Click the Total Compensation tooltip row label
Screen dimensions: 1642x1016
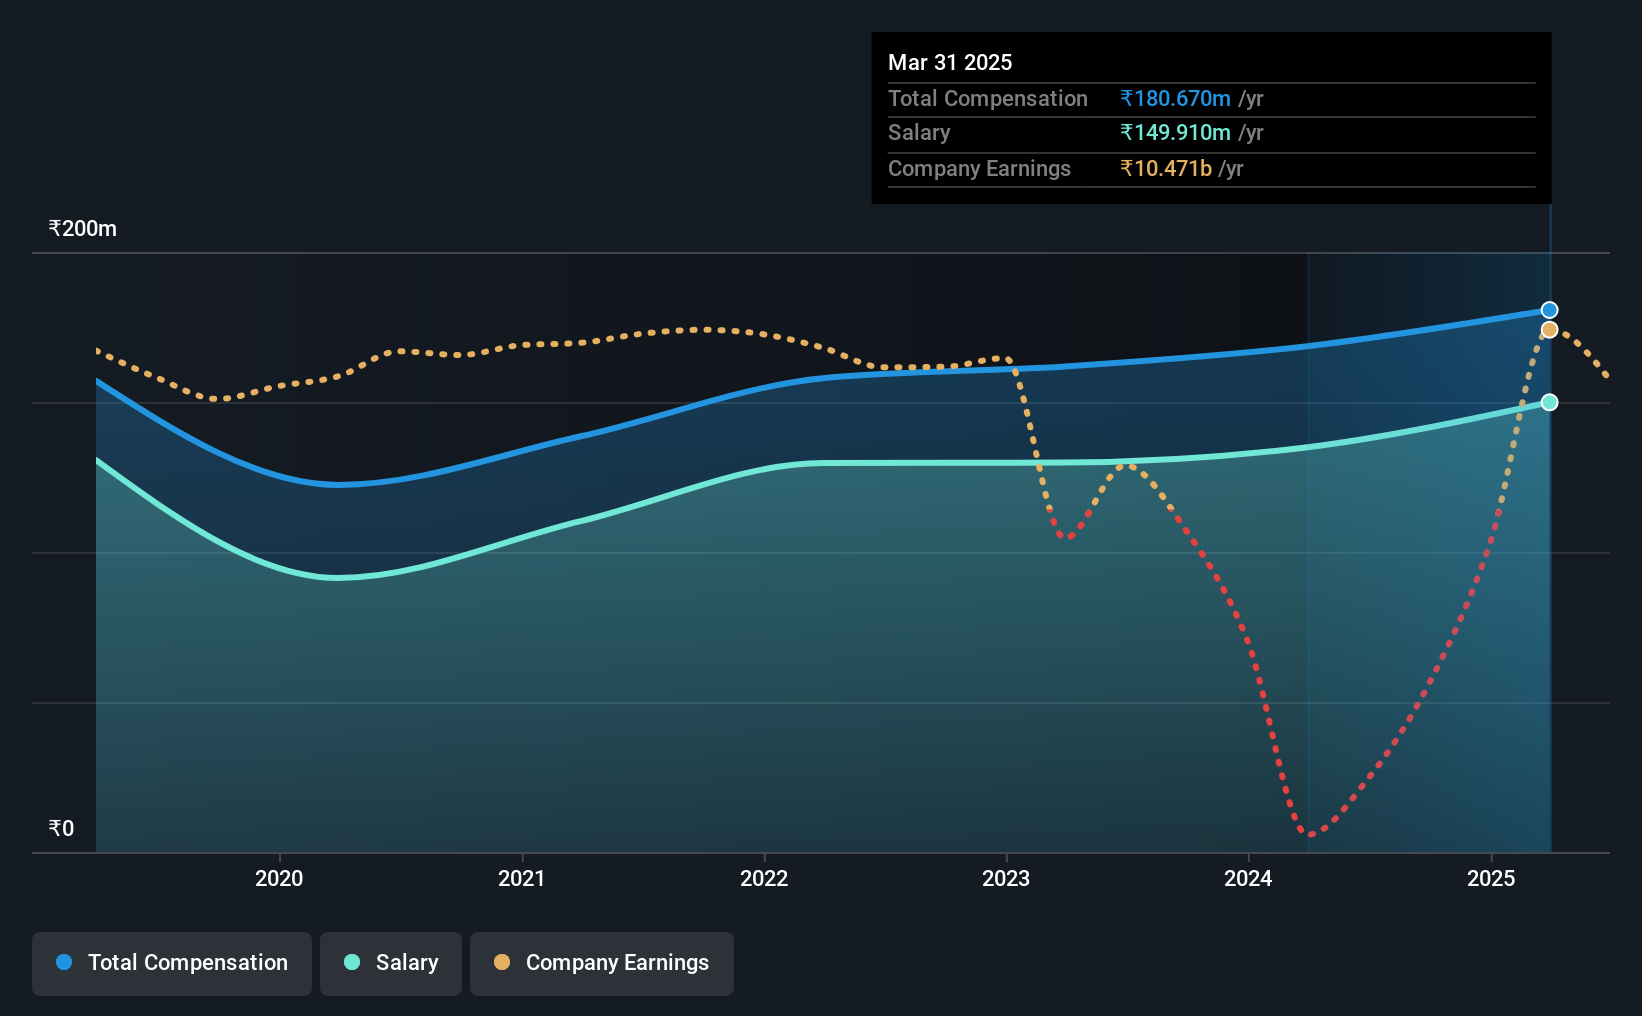point(988,98)
